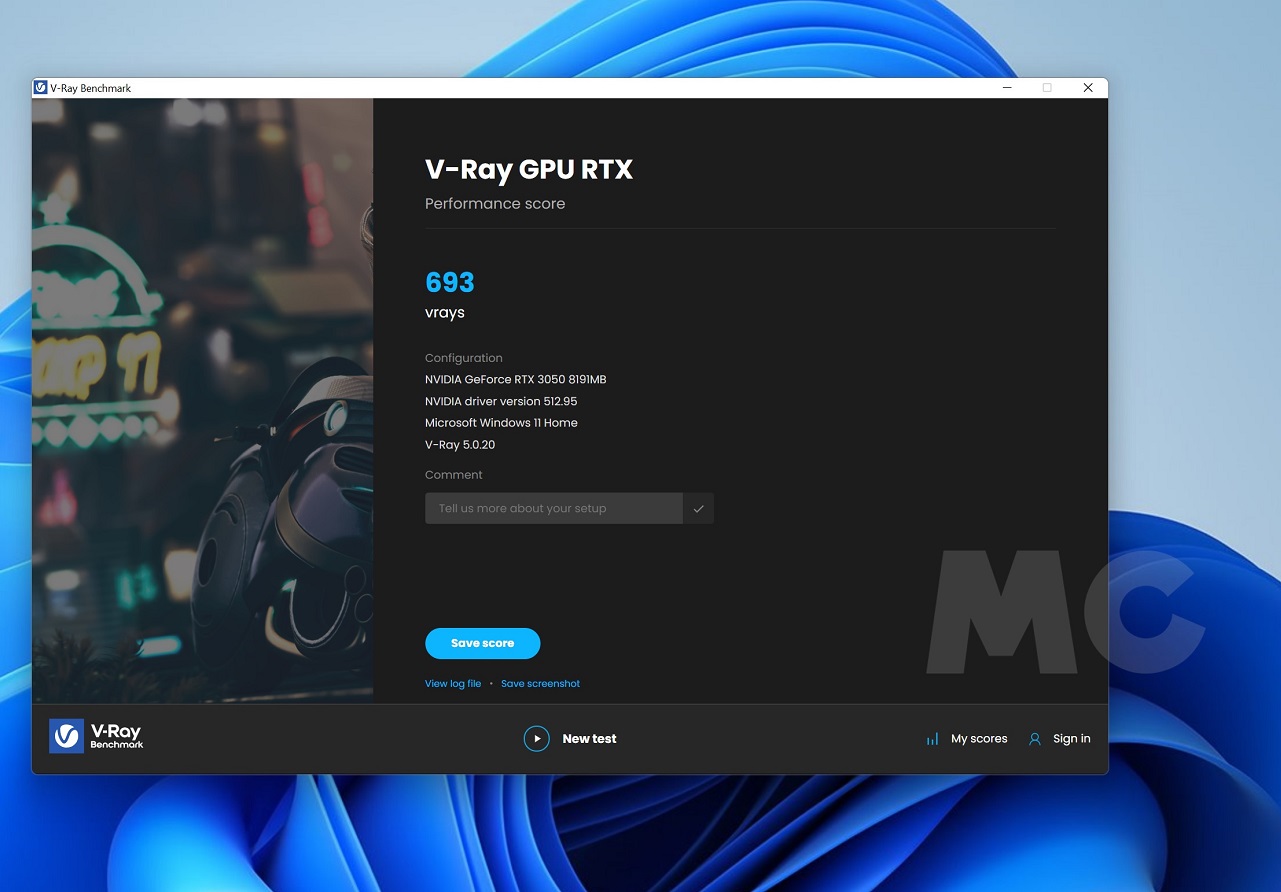This screenshot has height=892, width=1281.
Task: Click the Save screenshot link
Action: click(x=540, y=684)
